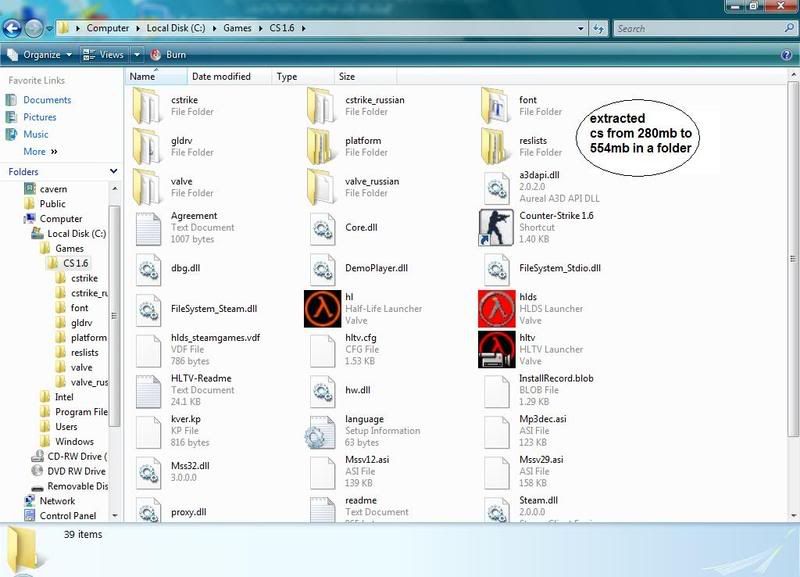Select the hl Half-Life Launcher icon
This screenshot has height=577, width=800.
[x=322, y=308]
